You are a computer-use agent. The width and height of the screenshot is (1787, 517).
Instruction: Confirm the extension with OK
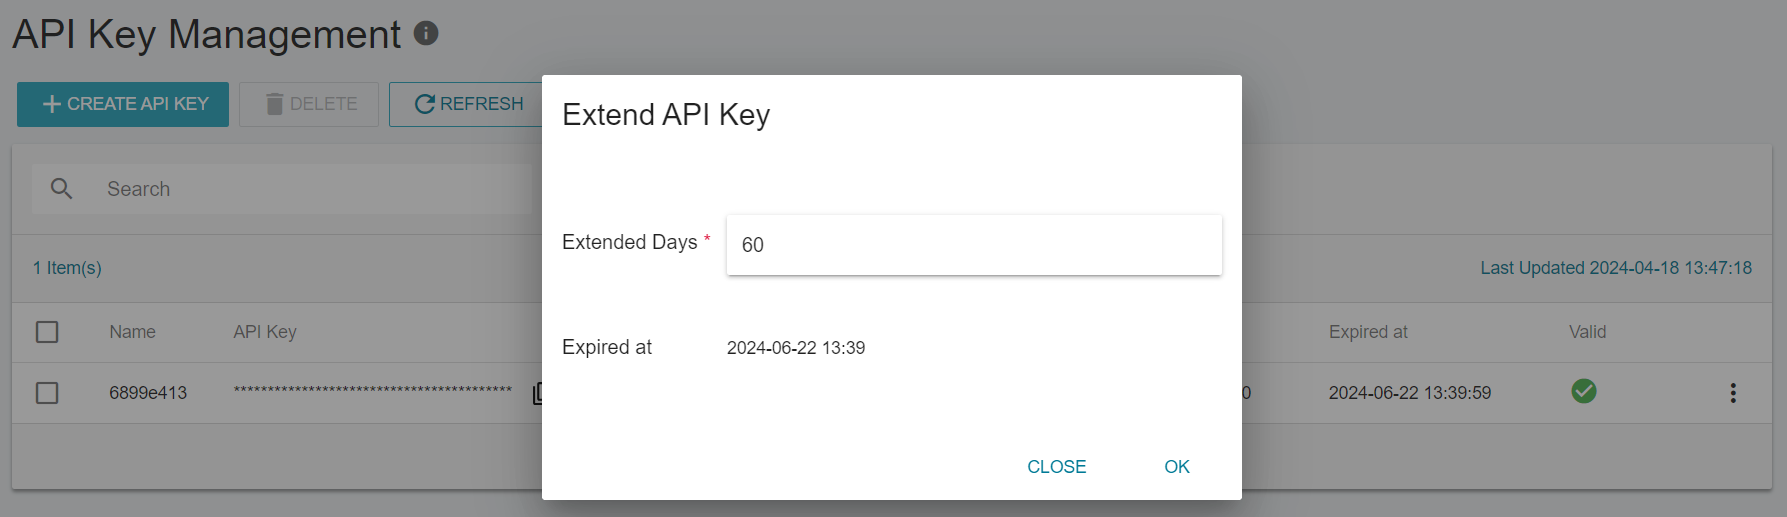1177,467
